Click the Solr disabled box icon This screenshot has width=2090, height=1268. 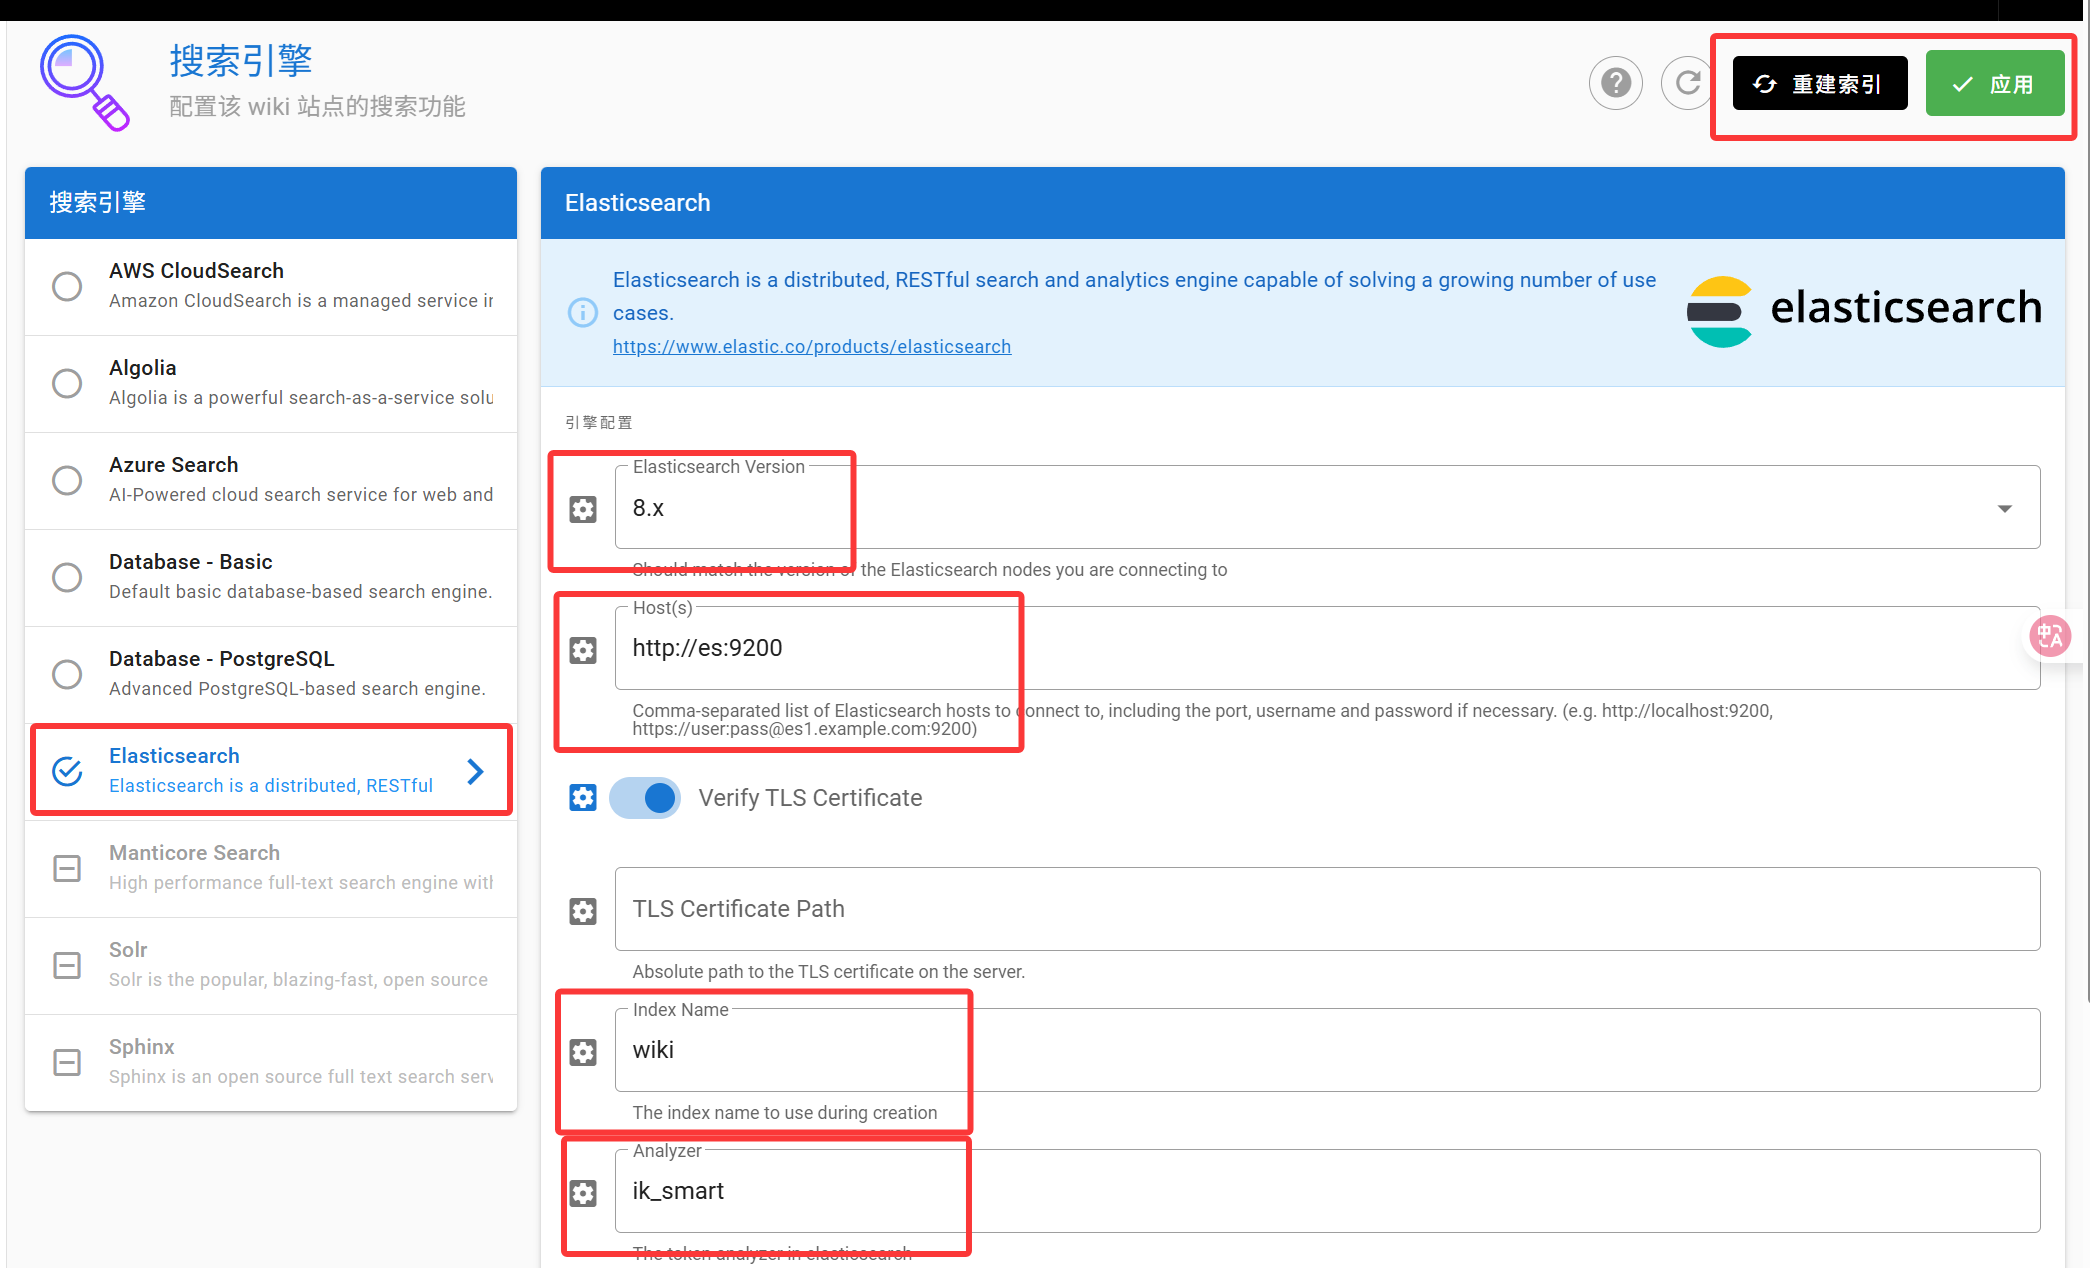(67, 965)
